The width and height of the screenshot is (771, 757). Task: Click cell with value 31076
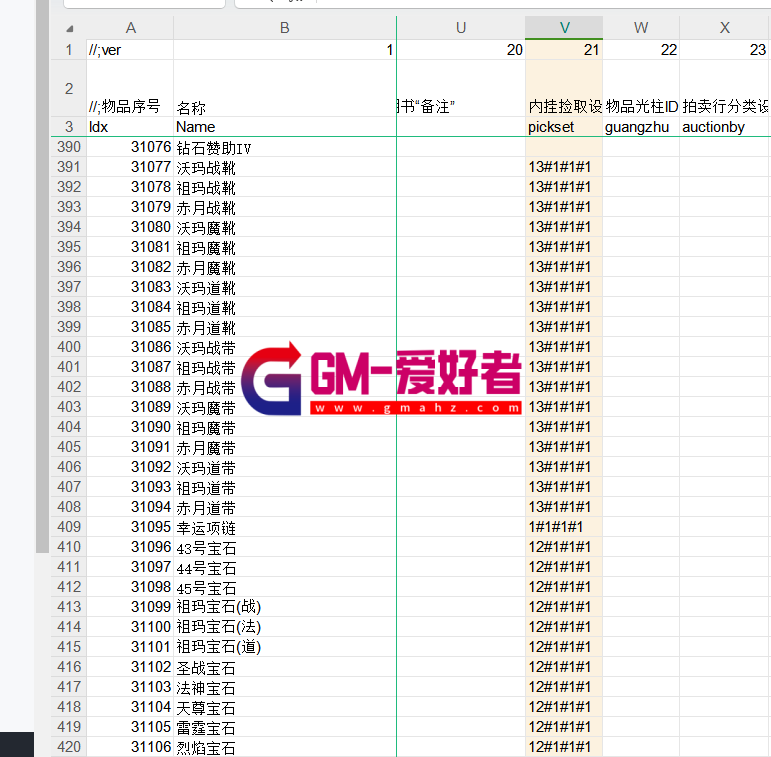(130, 147)
